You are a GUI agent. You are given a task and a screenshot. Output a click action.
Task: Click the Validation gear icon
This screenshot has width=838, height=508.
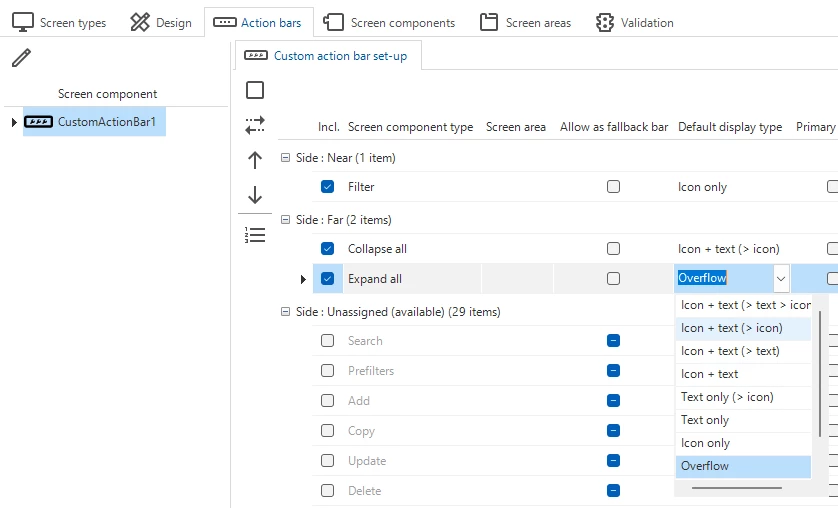tap(604, 22)
